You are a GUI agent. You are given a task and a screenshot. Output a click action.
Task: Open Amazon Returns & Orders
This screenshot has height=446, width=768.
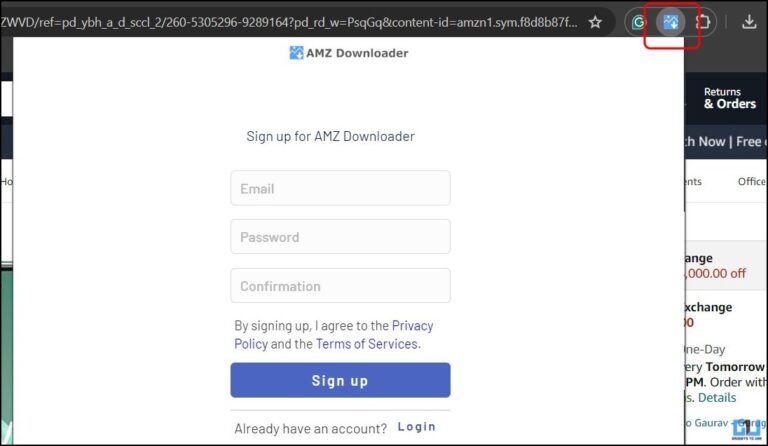coord(729,98)
